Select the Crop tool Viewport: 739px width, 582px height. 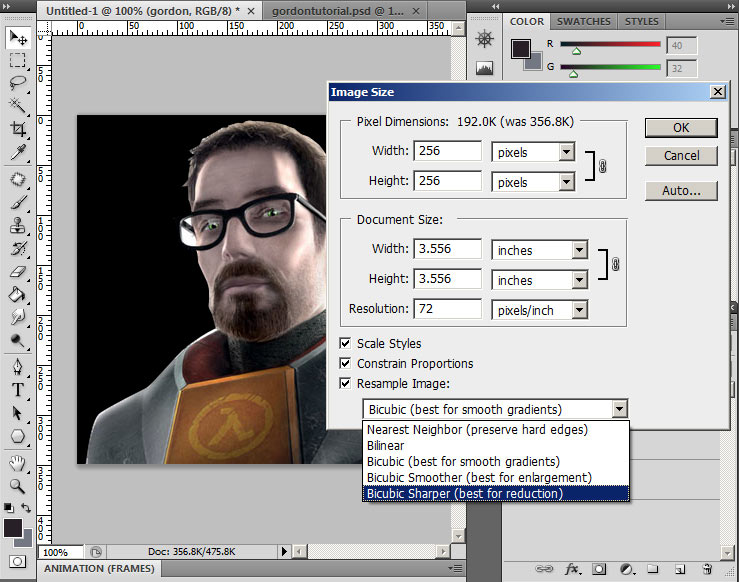click(x=18, y=129)
